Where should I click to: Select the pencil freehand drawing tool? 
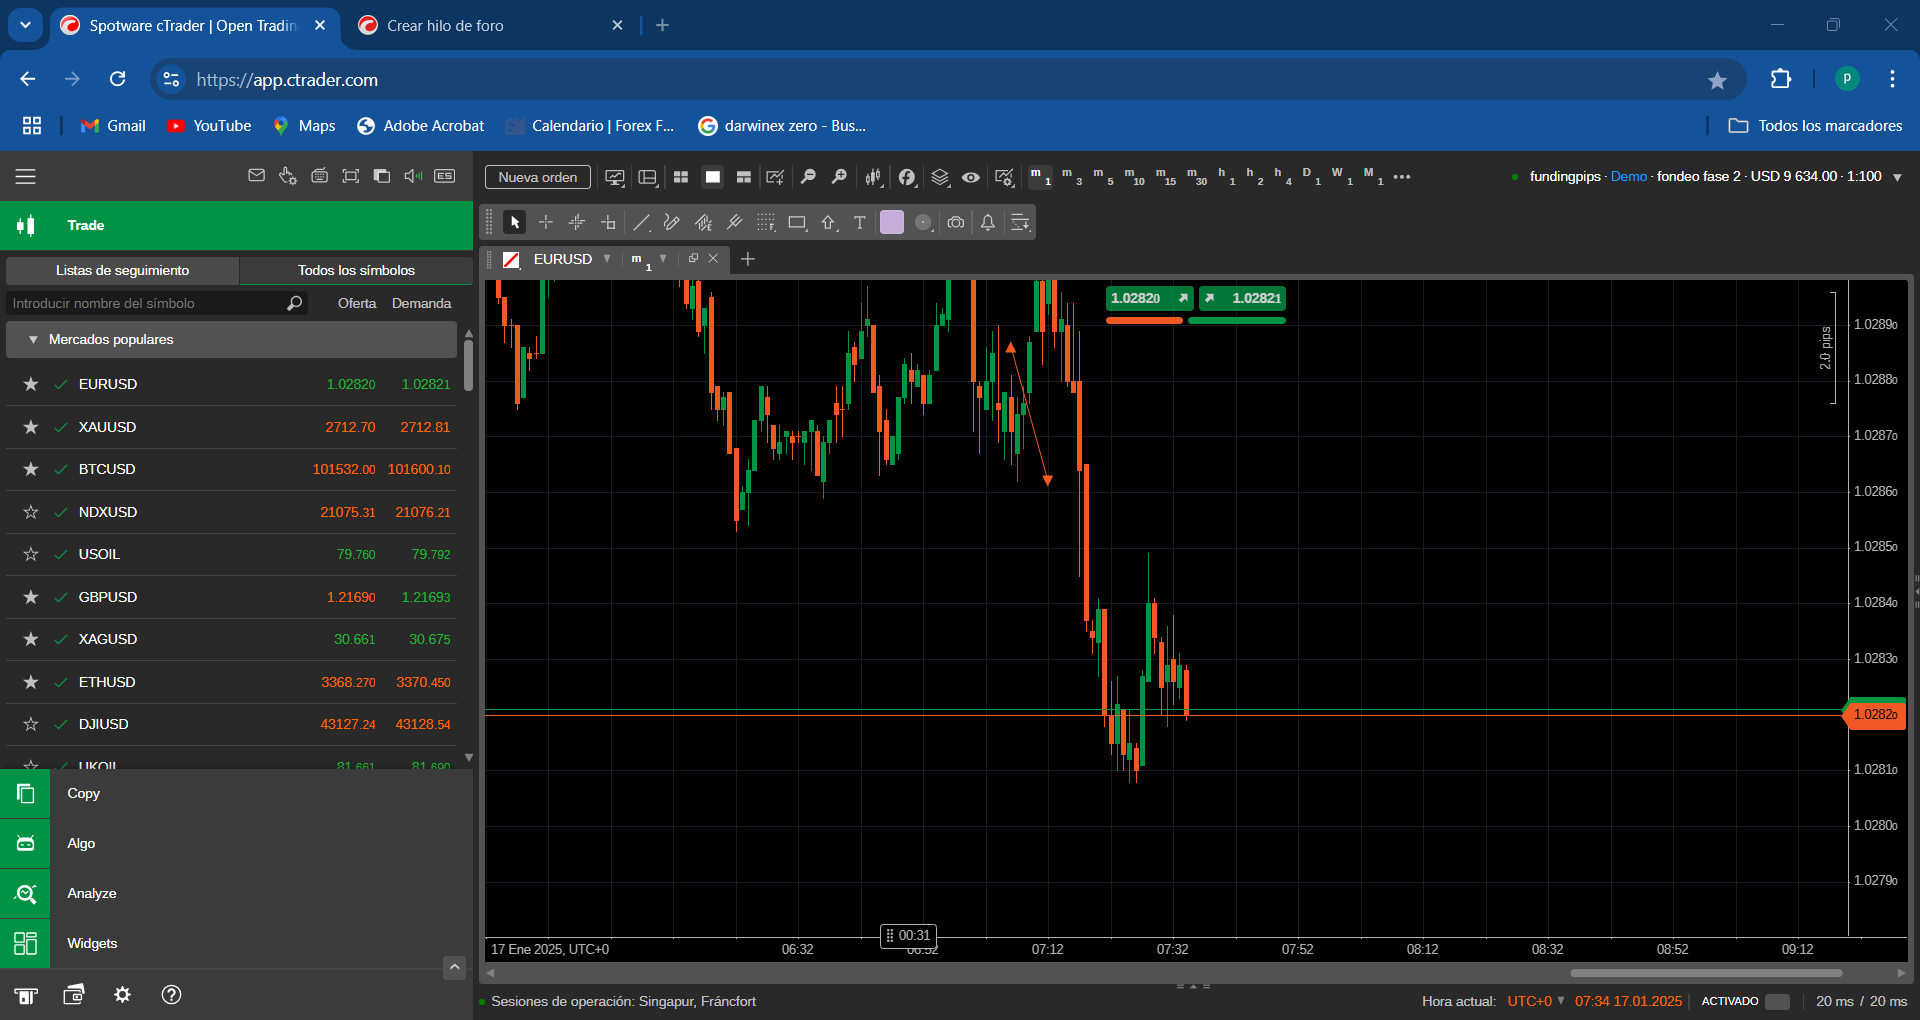click(672, 222)
